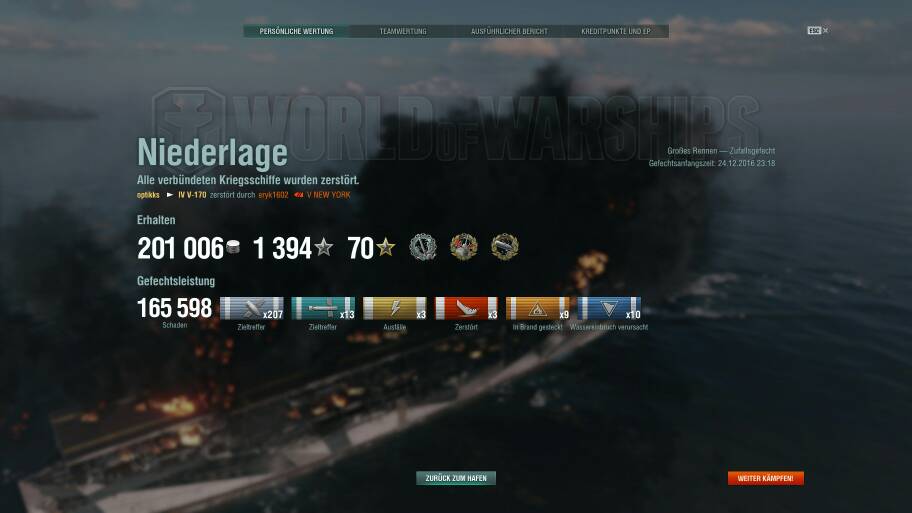Screen dimensions: 912x513
Task: Open the Teamwertung tab
Action: point(402,31)
